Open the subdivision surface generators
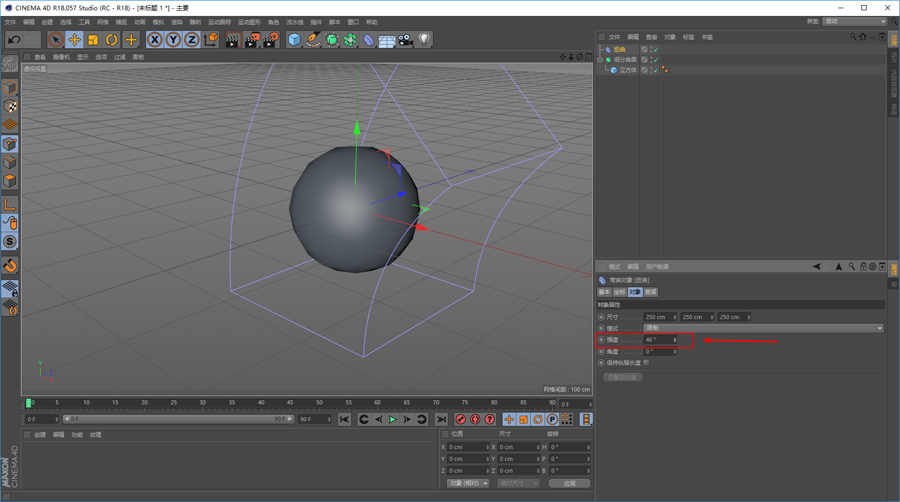This screenshot has height=502, width=900. 332,40
